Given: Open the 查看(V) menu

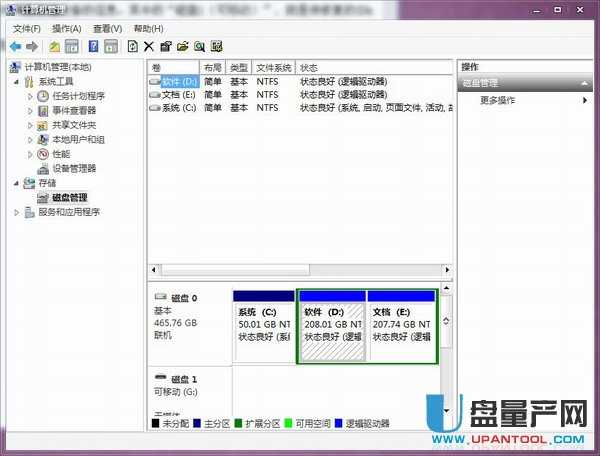Looking at the screenshot, I should point(107,29).
